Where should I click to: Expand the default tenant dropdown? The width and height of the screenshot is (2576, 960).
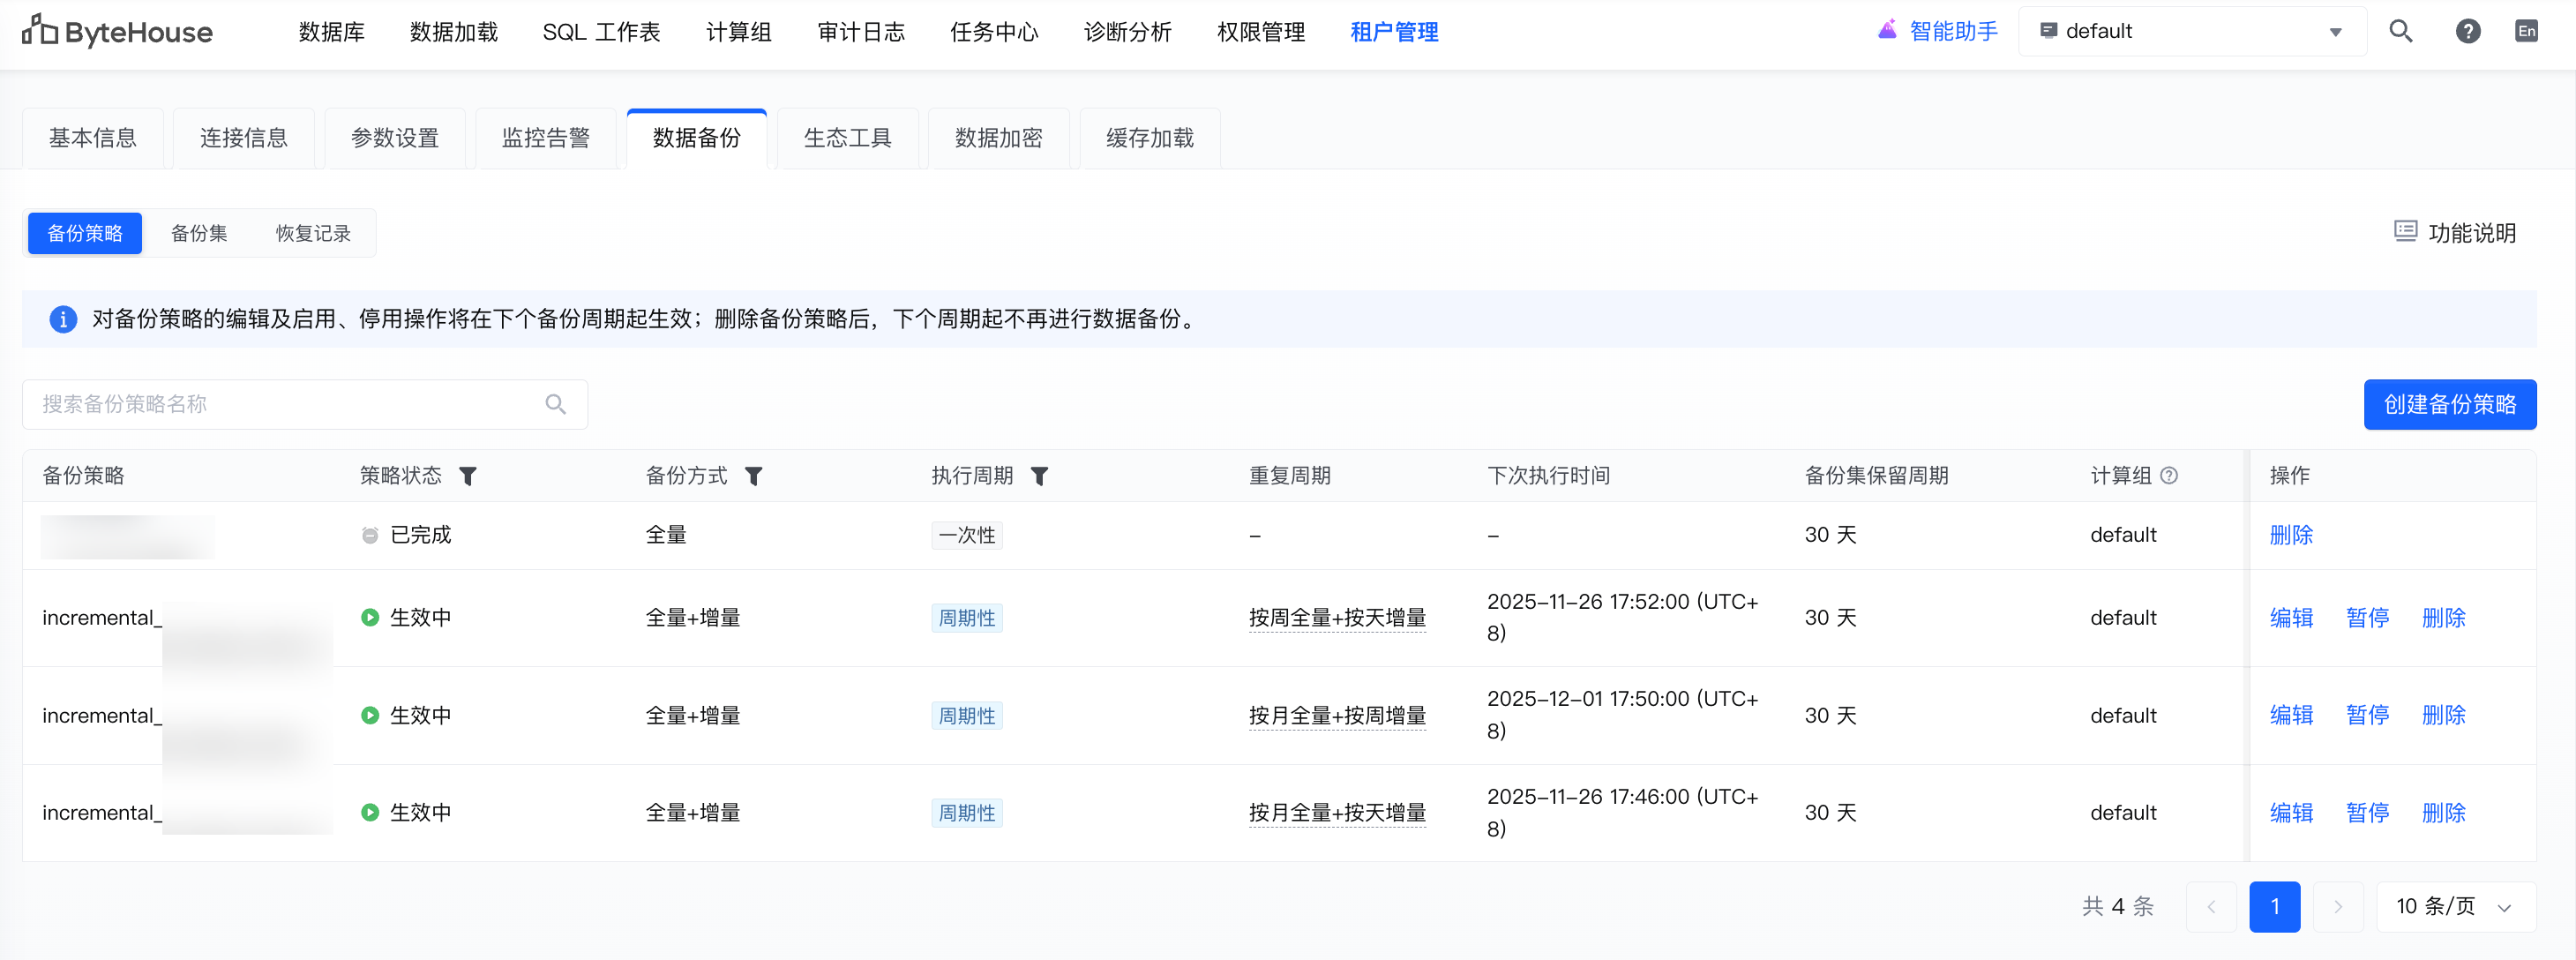pyautogui.click(x=2190, y=31)
